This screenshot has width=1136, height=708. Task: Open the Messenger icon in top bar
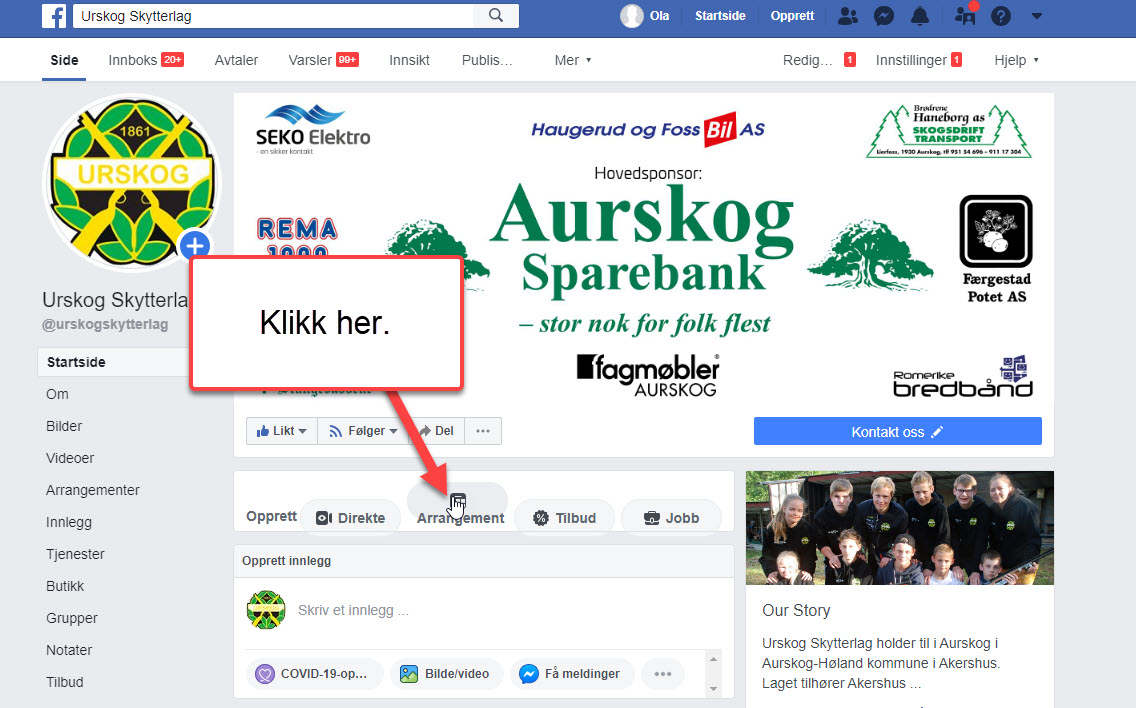point(884,16)
